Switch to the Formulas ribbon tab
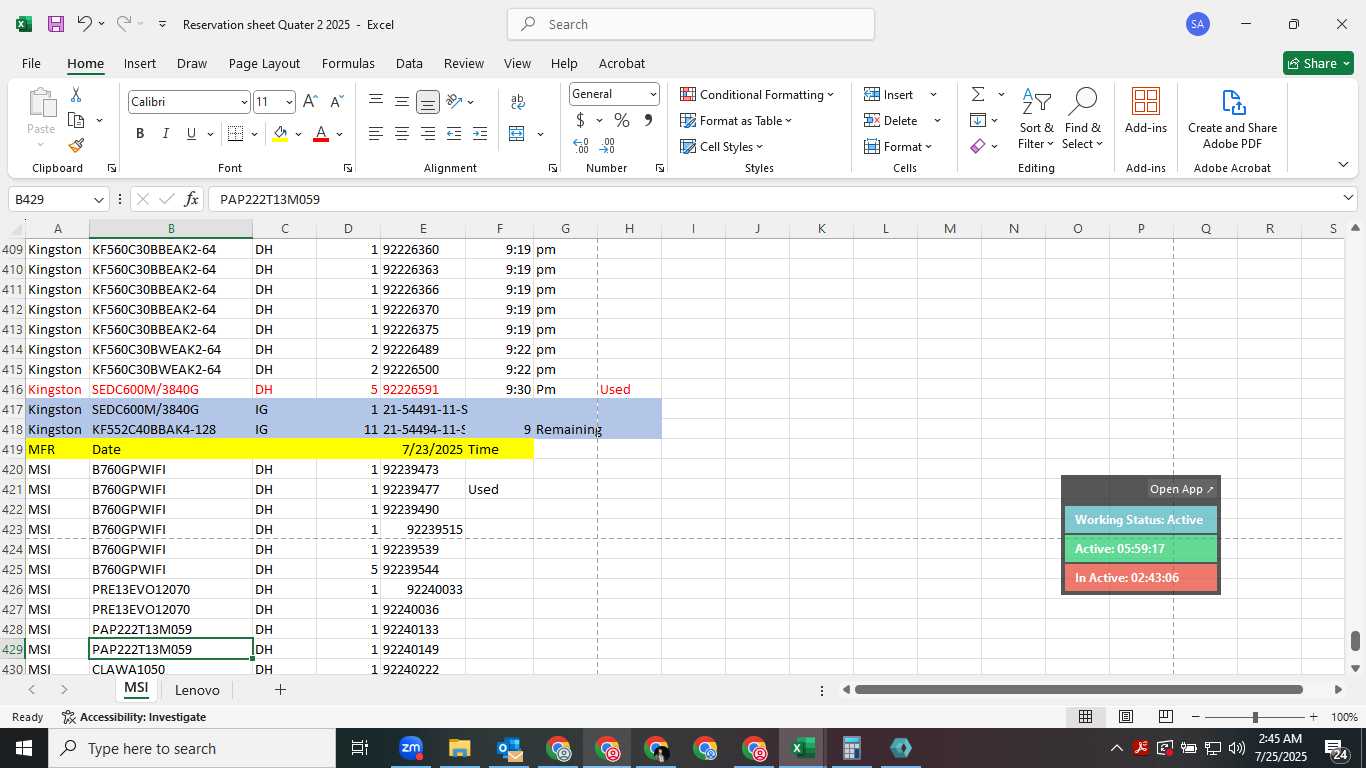This screenshot has width=1366, height=768. (x=348, y=63)
